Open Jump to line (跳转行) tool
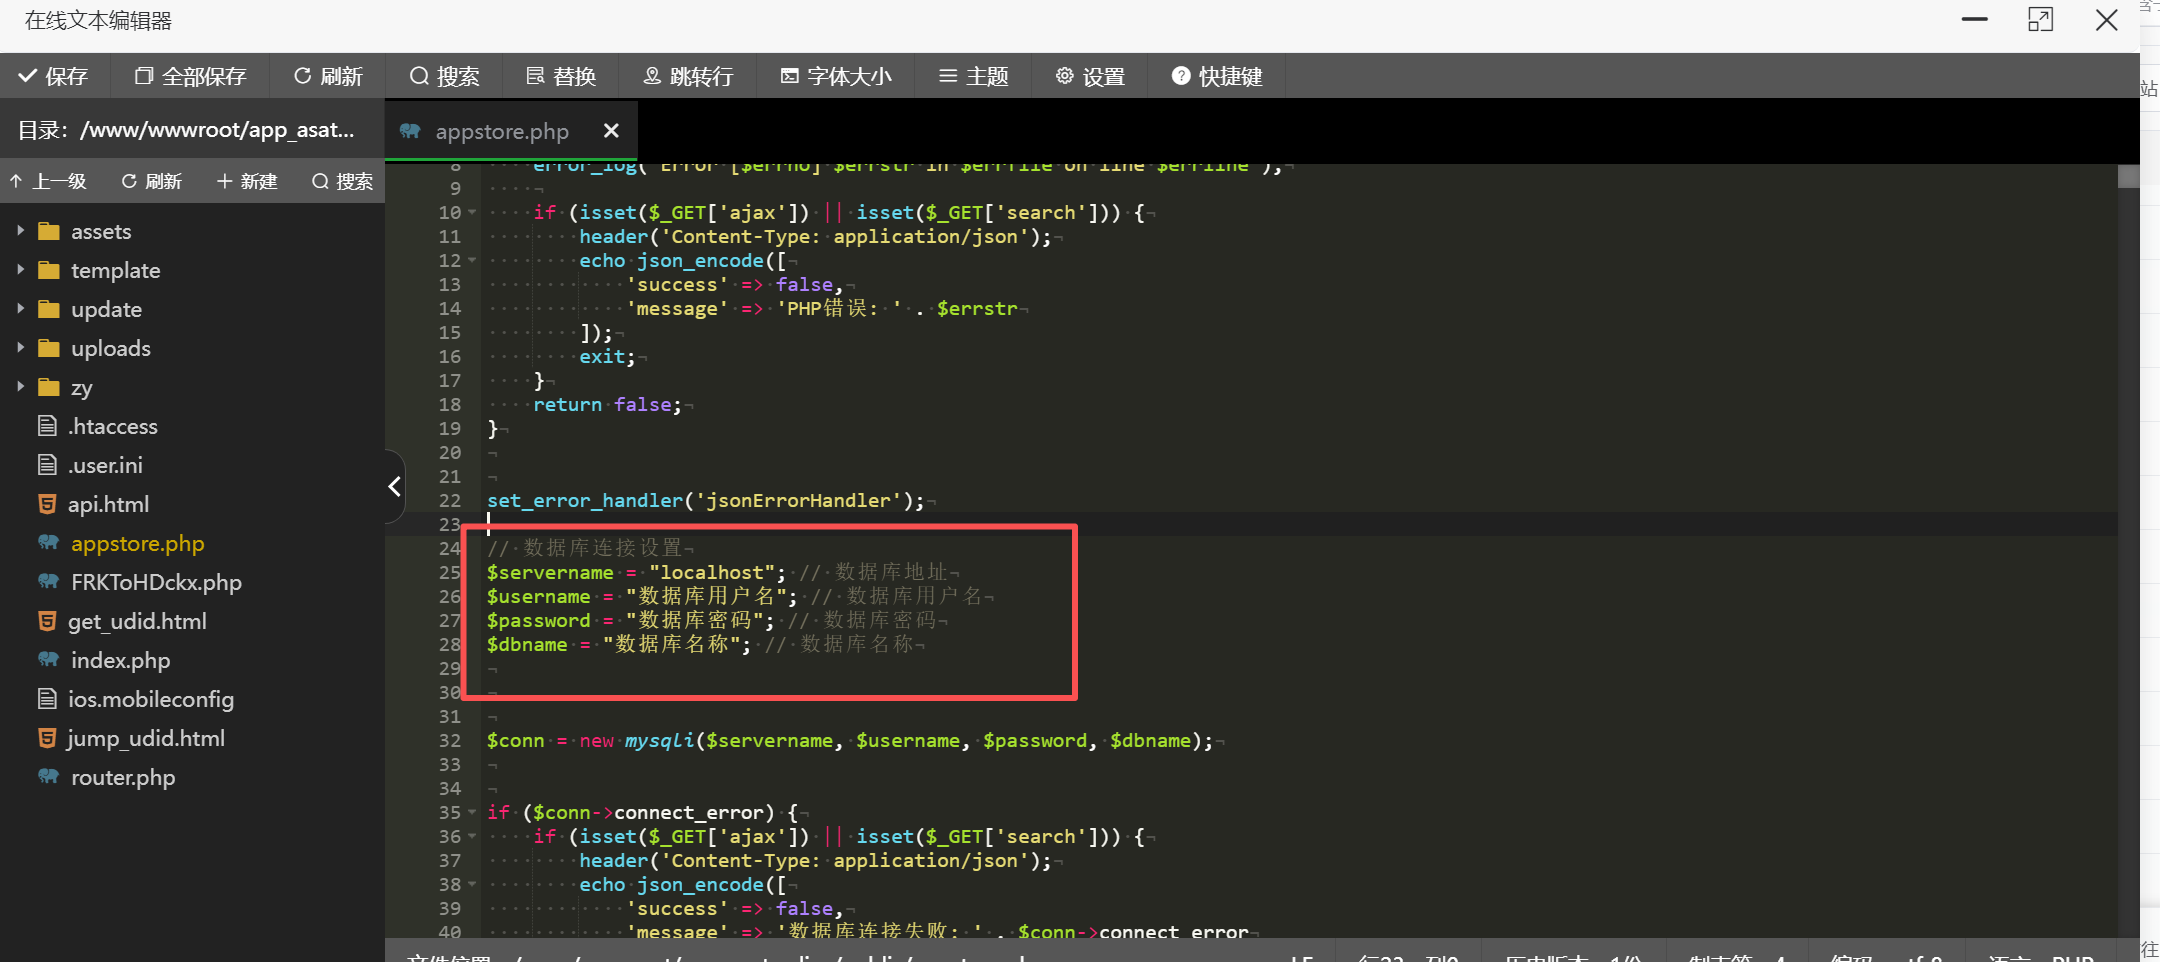Image resolution: width=2160 pixels, height=962 pixels. pos(688,76)
